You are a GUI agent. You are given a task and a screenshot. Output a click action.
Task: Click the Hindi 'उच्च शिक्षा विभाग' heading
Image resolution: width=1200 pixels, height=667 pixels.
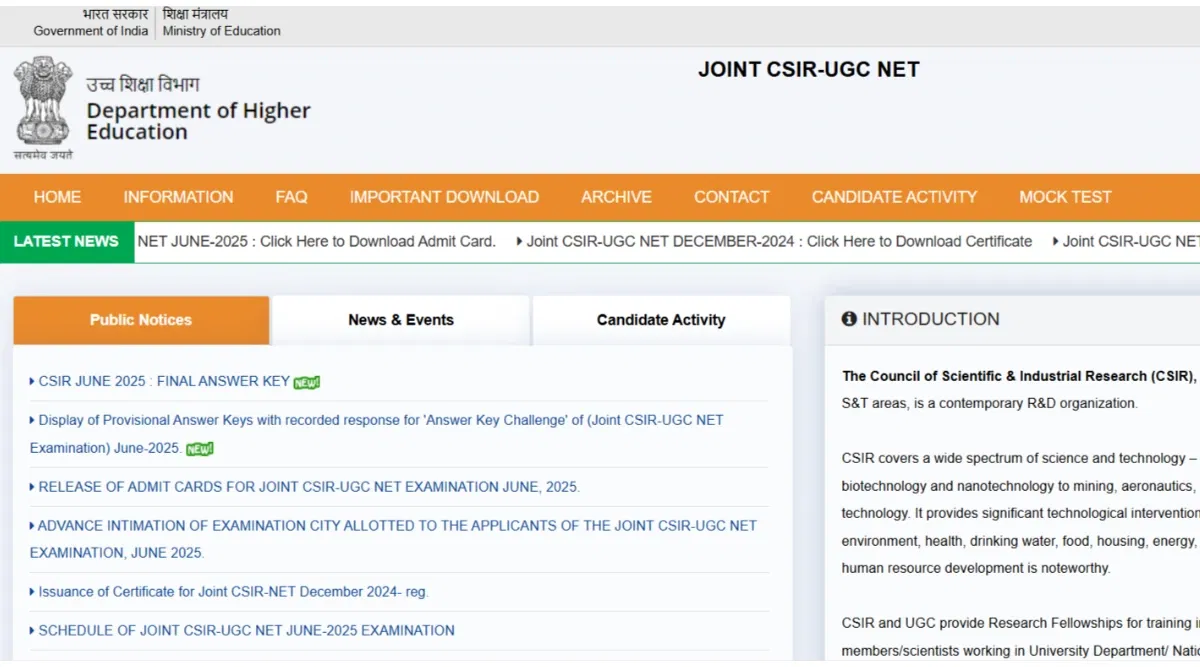[x=142, y=85]
